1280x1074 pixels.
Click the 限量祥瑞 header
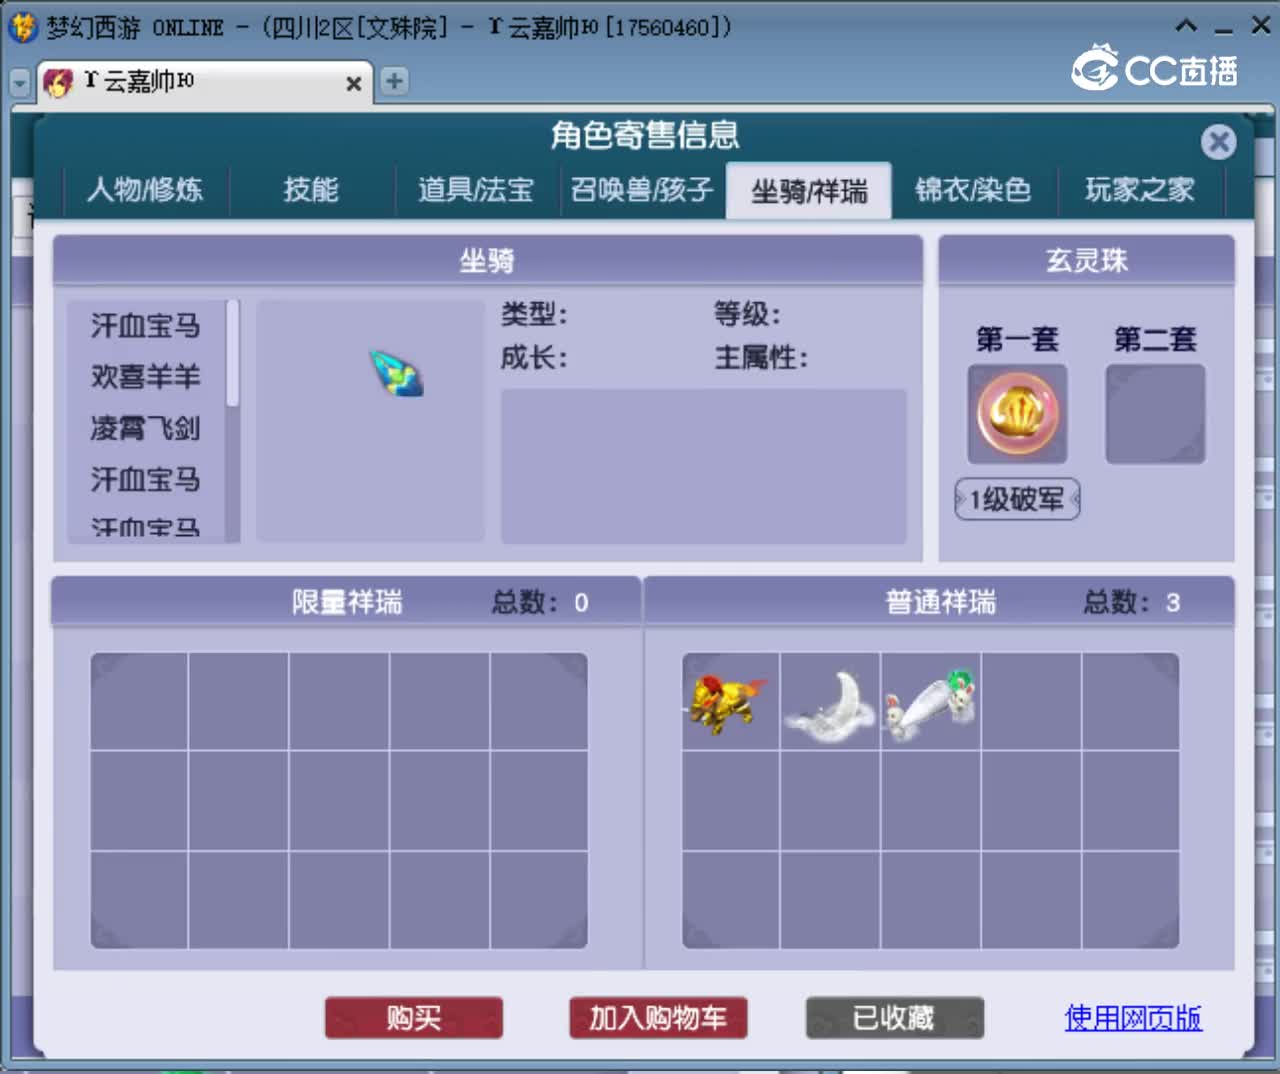[347, 602]
